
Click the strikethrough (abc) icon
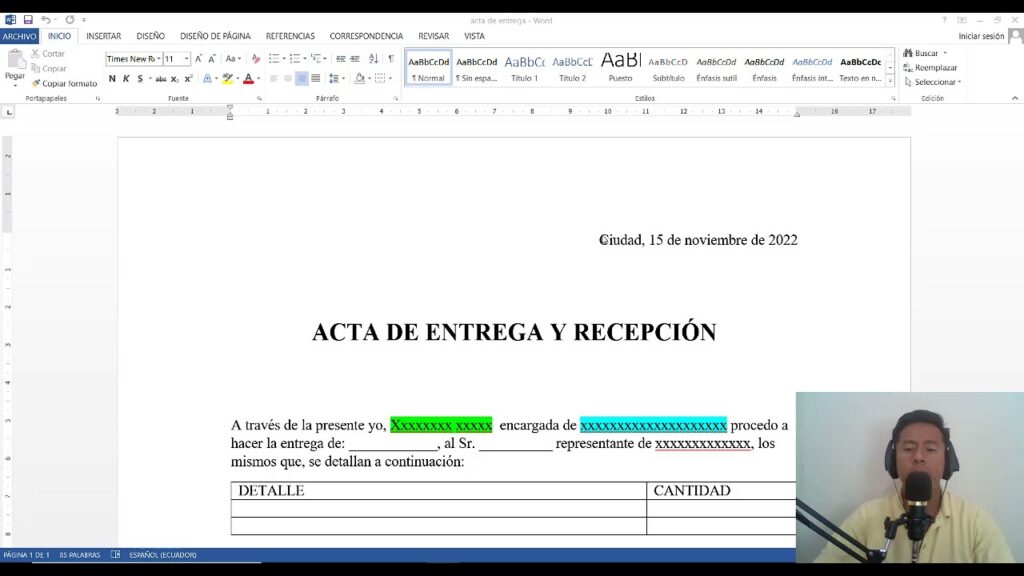point(160,78)
